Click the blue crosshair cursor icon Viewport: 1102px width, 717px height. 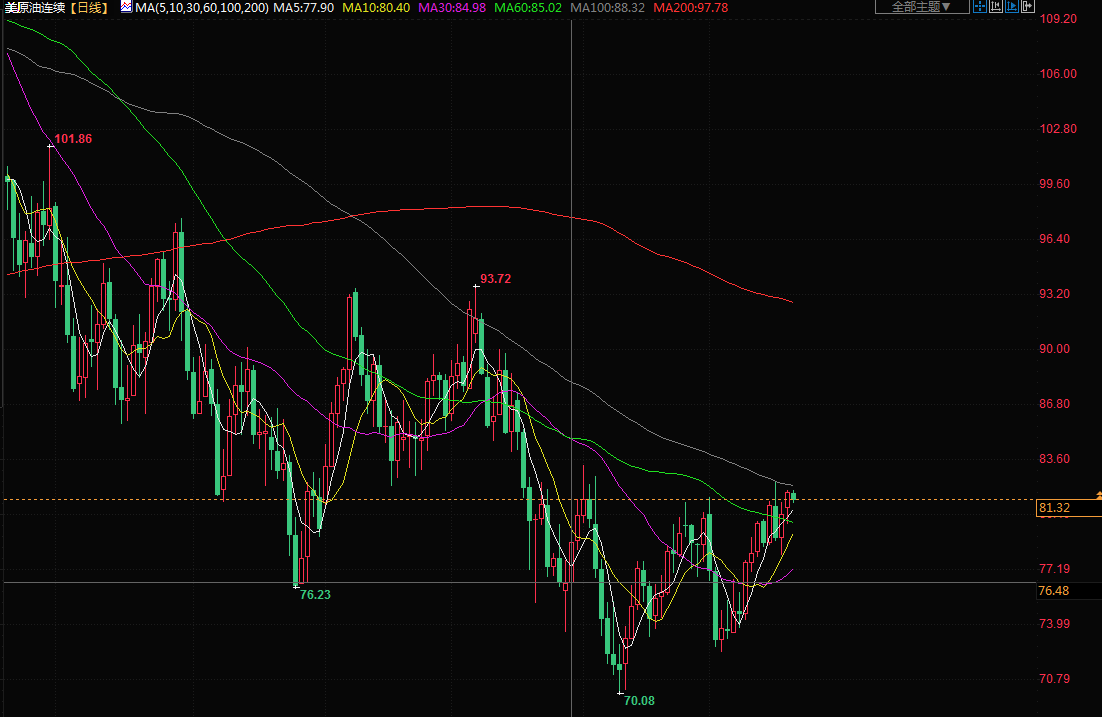tap(979, 7)
